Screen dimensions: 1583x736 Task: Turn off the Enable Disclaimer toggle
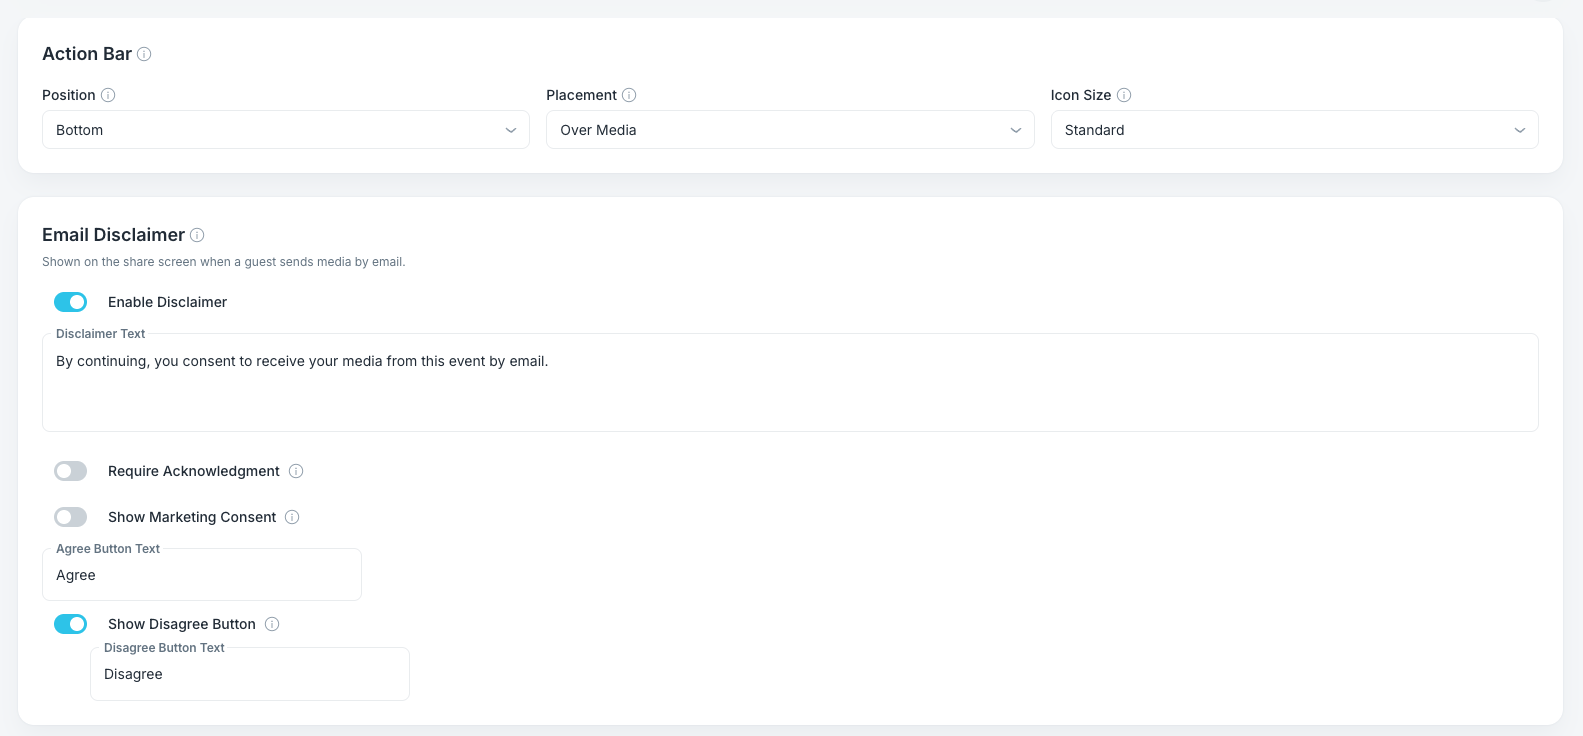pos(71,302)
